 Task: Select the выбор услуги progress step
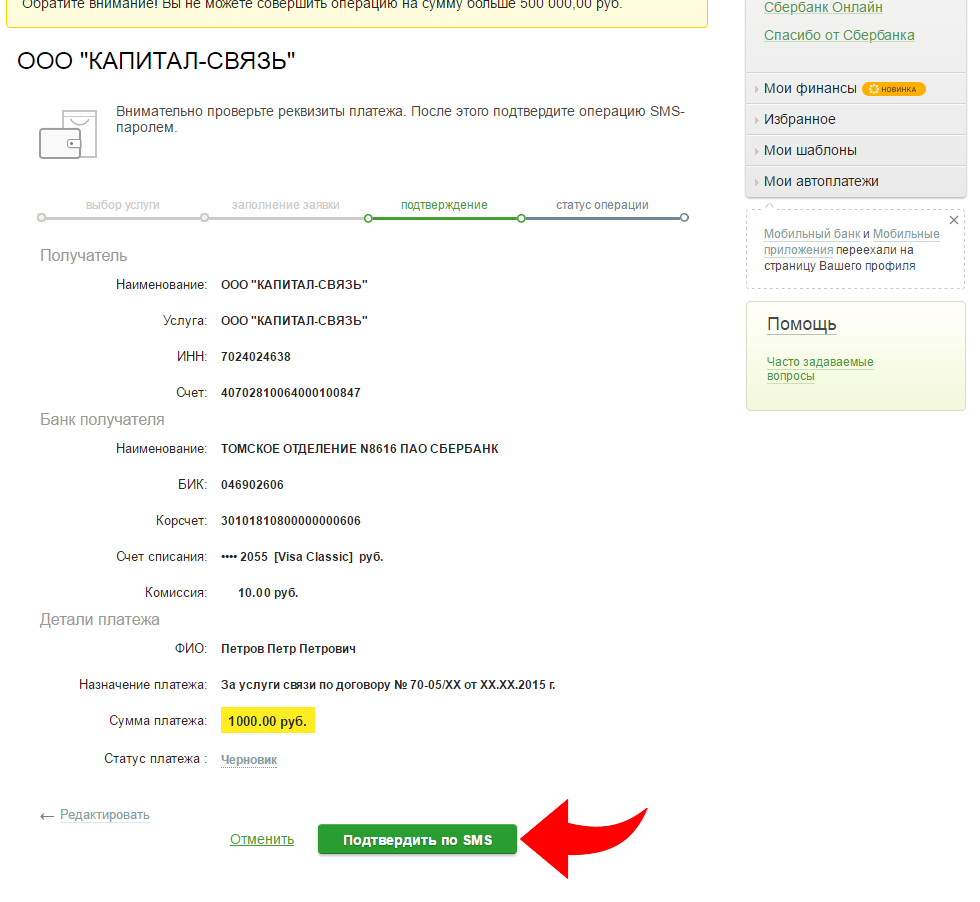click(x=122, y=205)
